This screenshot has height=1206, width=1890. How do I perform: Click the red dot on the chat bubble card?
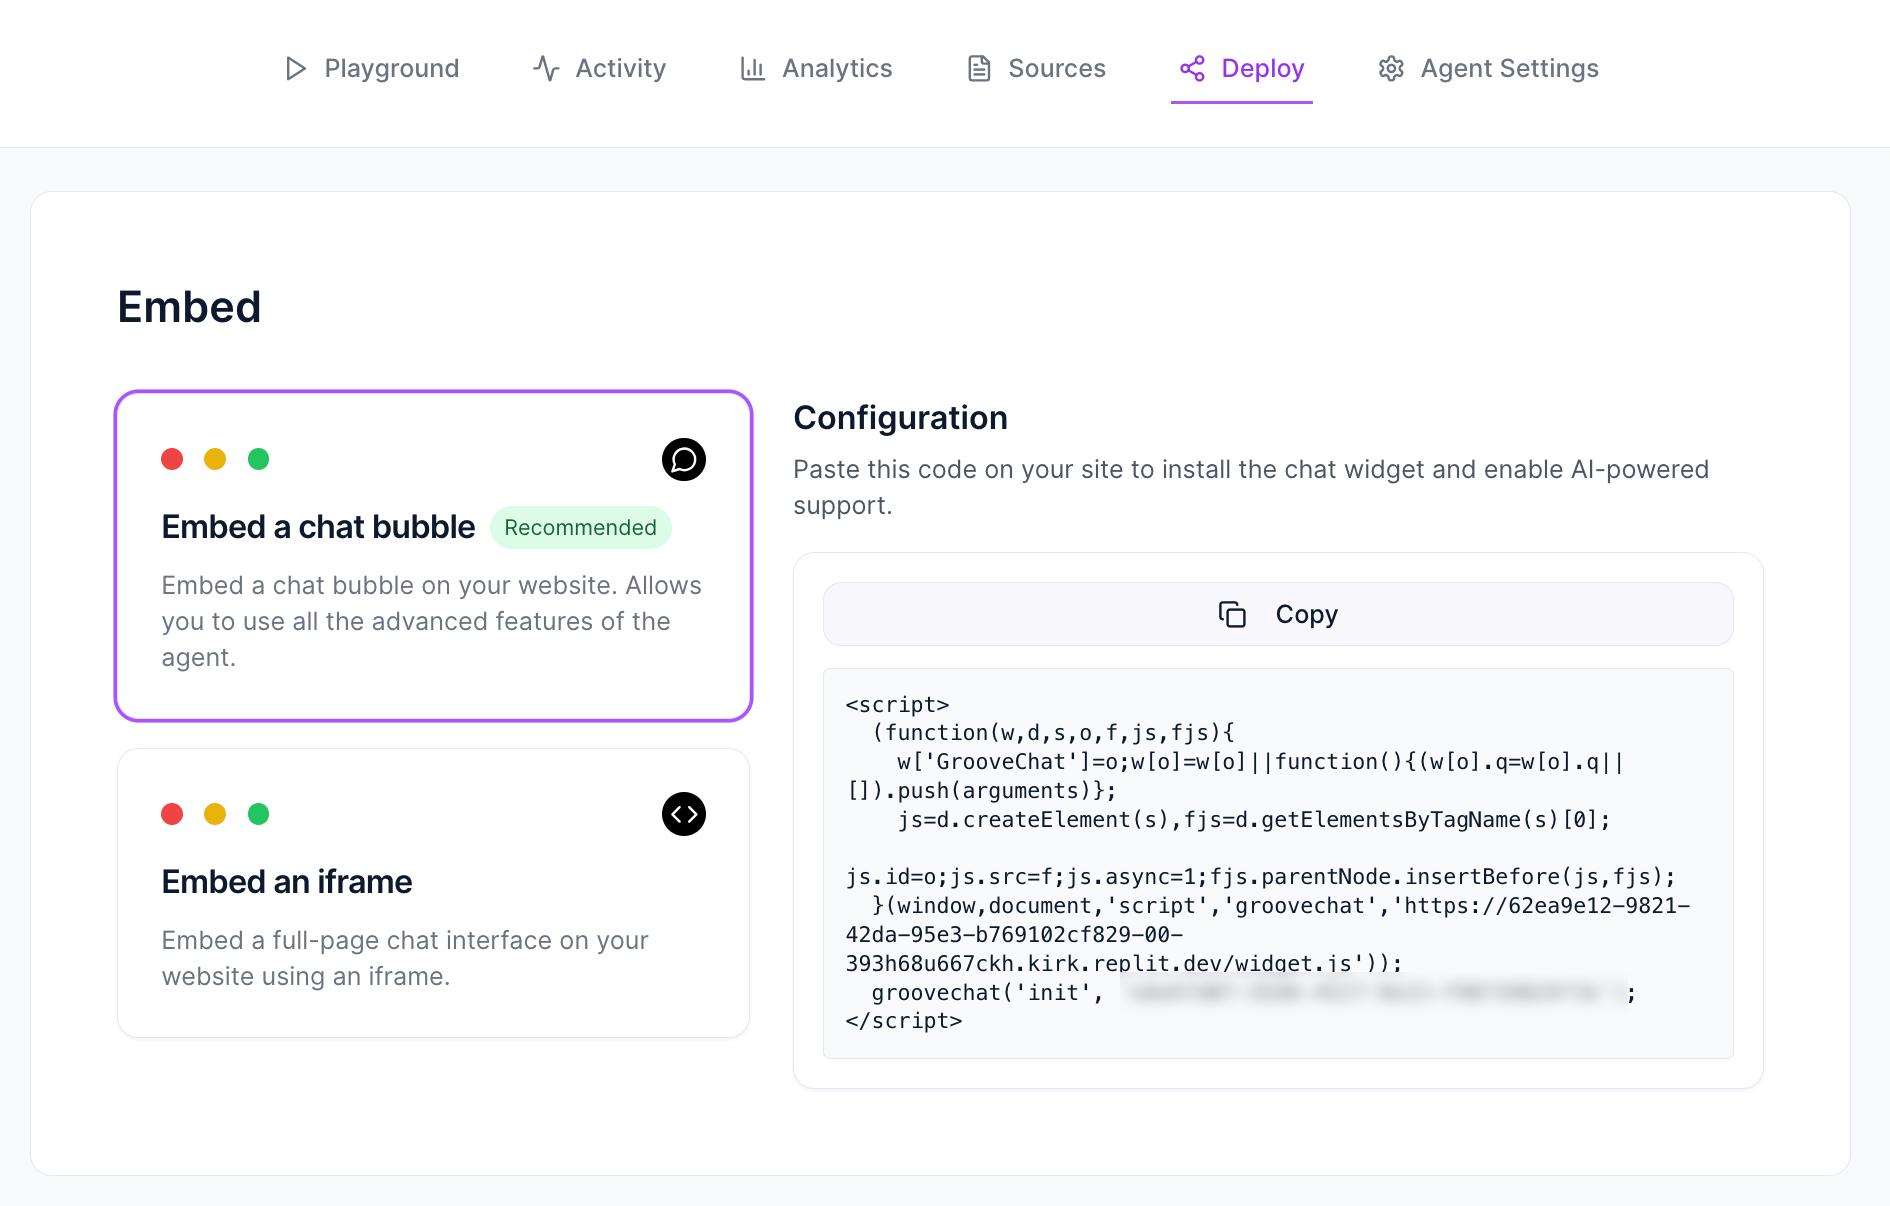173,458
